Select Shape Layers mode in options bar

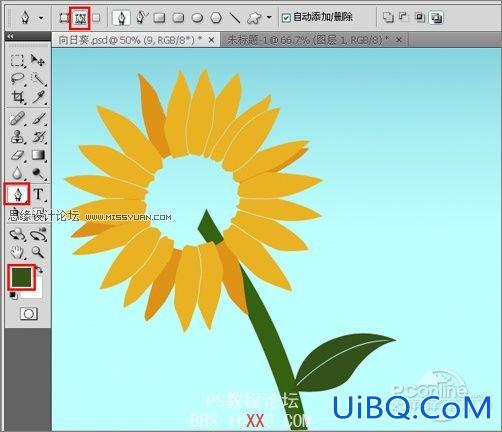[64, 18]
